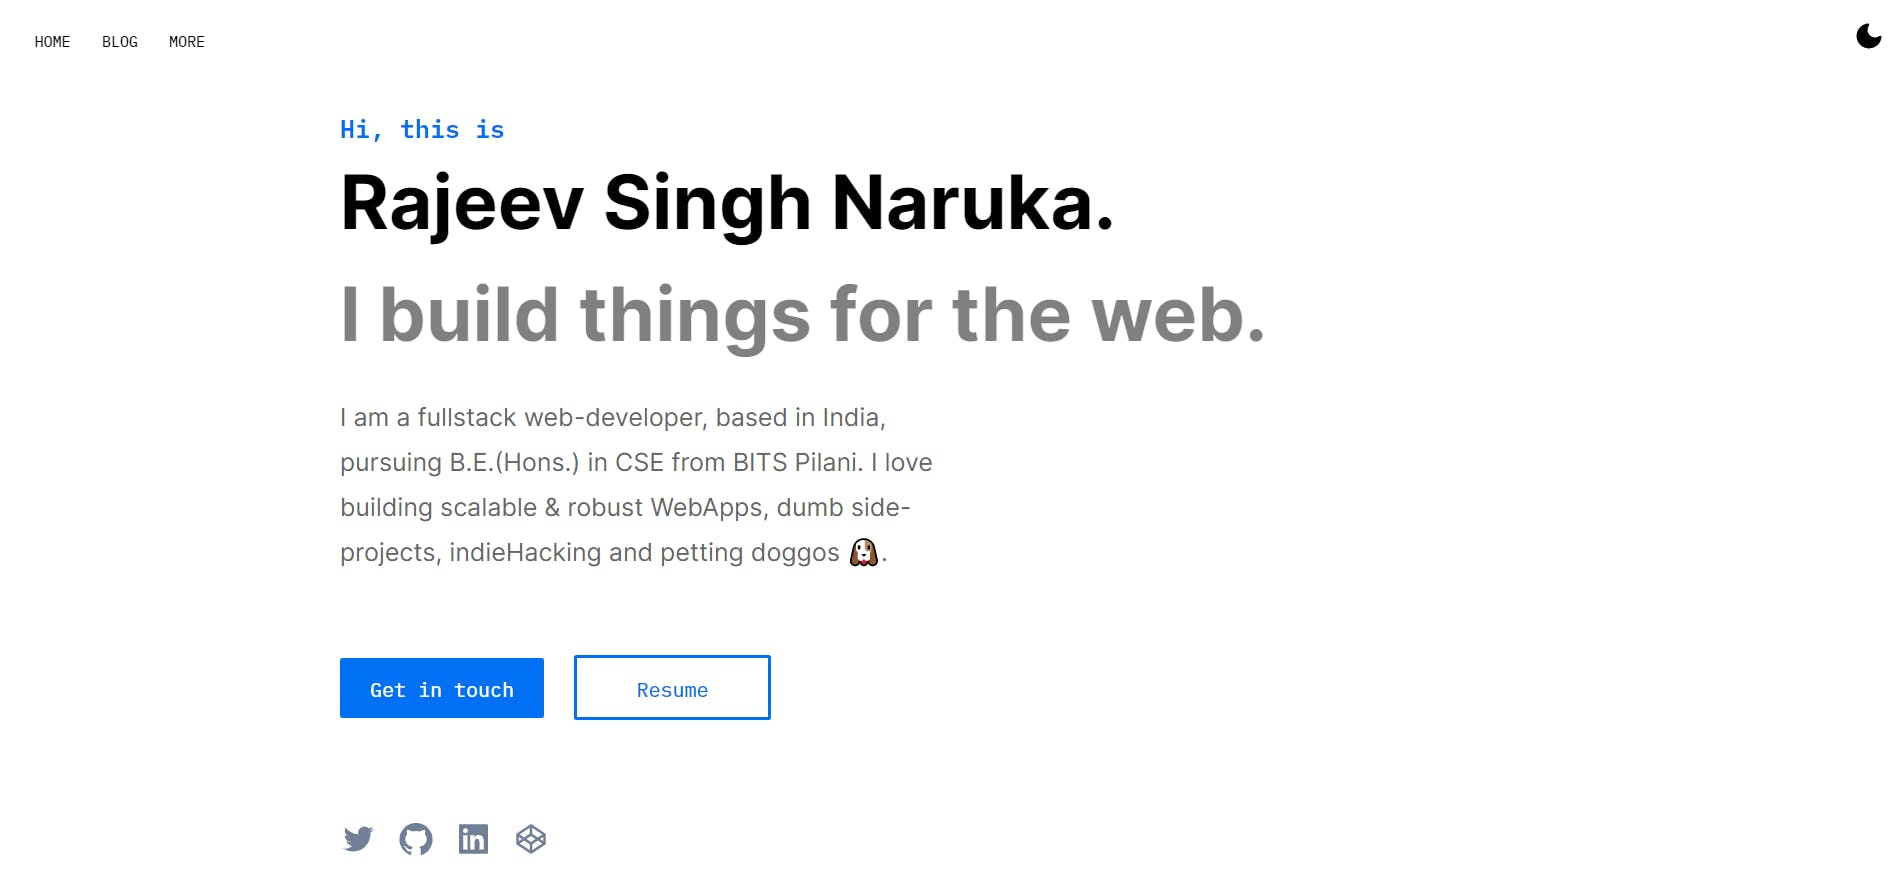The height and width of the screenshot is (885, 1896).
Task: Select the Twitter bird glyph in footer
Action: (x=360, y=839)
